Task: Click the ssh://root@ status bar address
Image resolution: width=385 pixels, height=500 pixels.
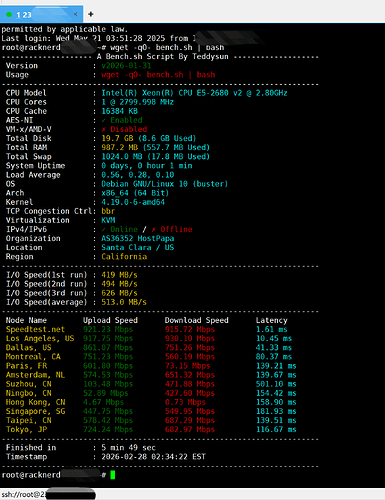Action: (x=23, y=494)
